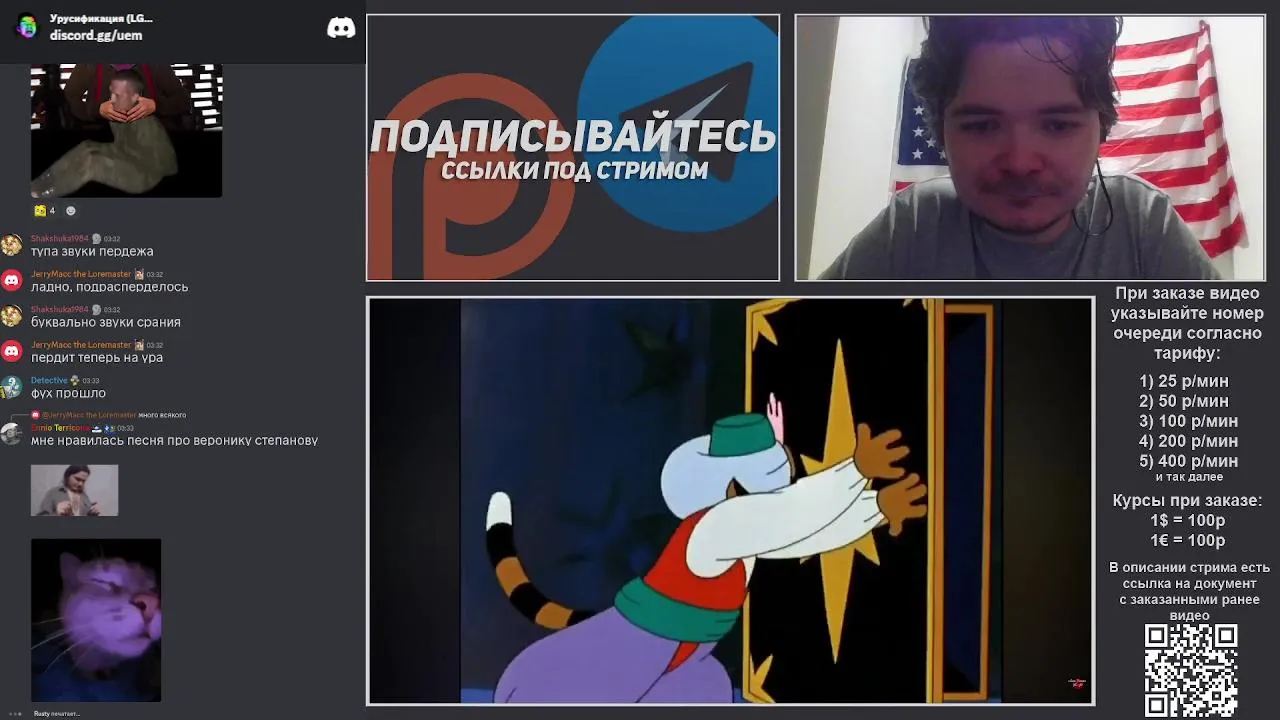Click the streamer webcam feed
1280x720 pixels.
point(1030,148)
